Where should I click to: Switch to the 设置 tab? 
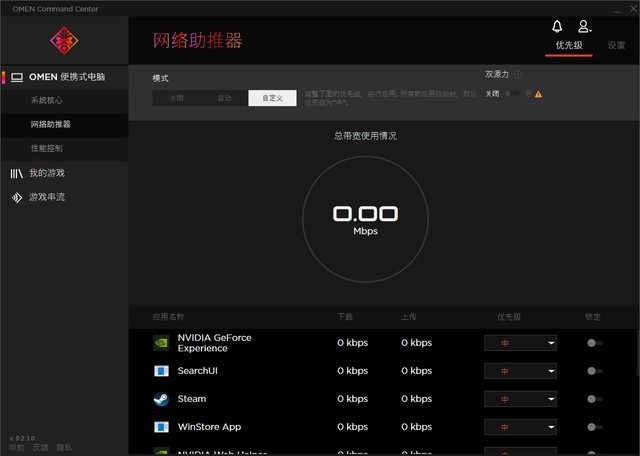pyautogui.click(x=616, y=45)
